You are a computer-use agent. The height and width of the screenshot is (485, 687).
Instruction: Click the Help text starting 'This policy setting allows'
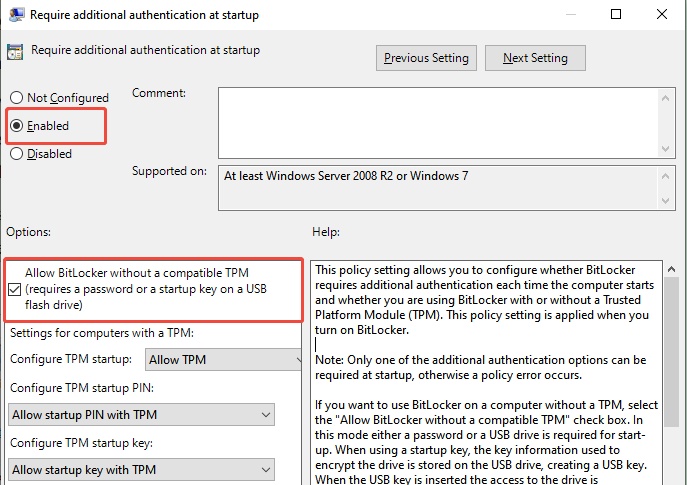pos(485,300)
